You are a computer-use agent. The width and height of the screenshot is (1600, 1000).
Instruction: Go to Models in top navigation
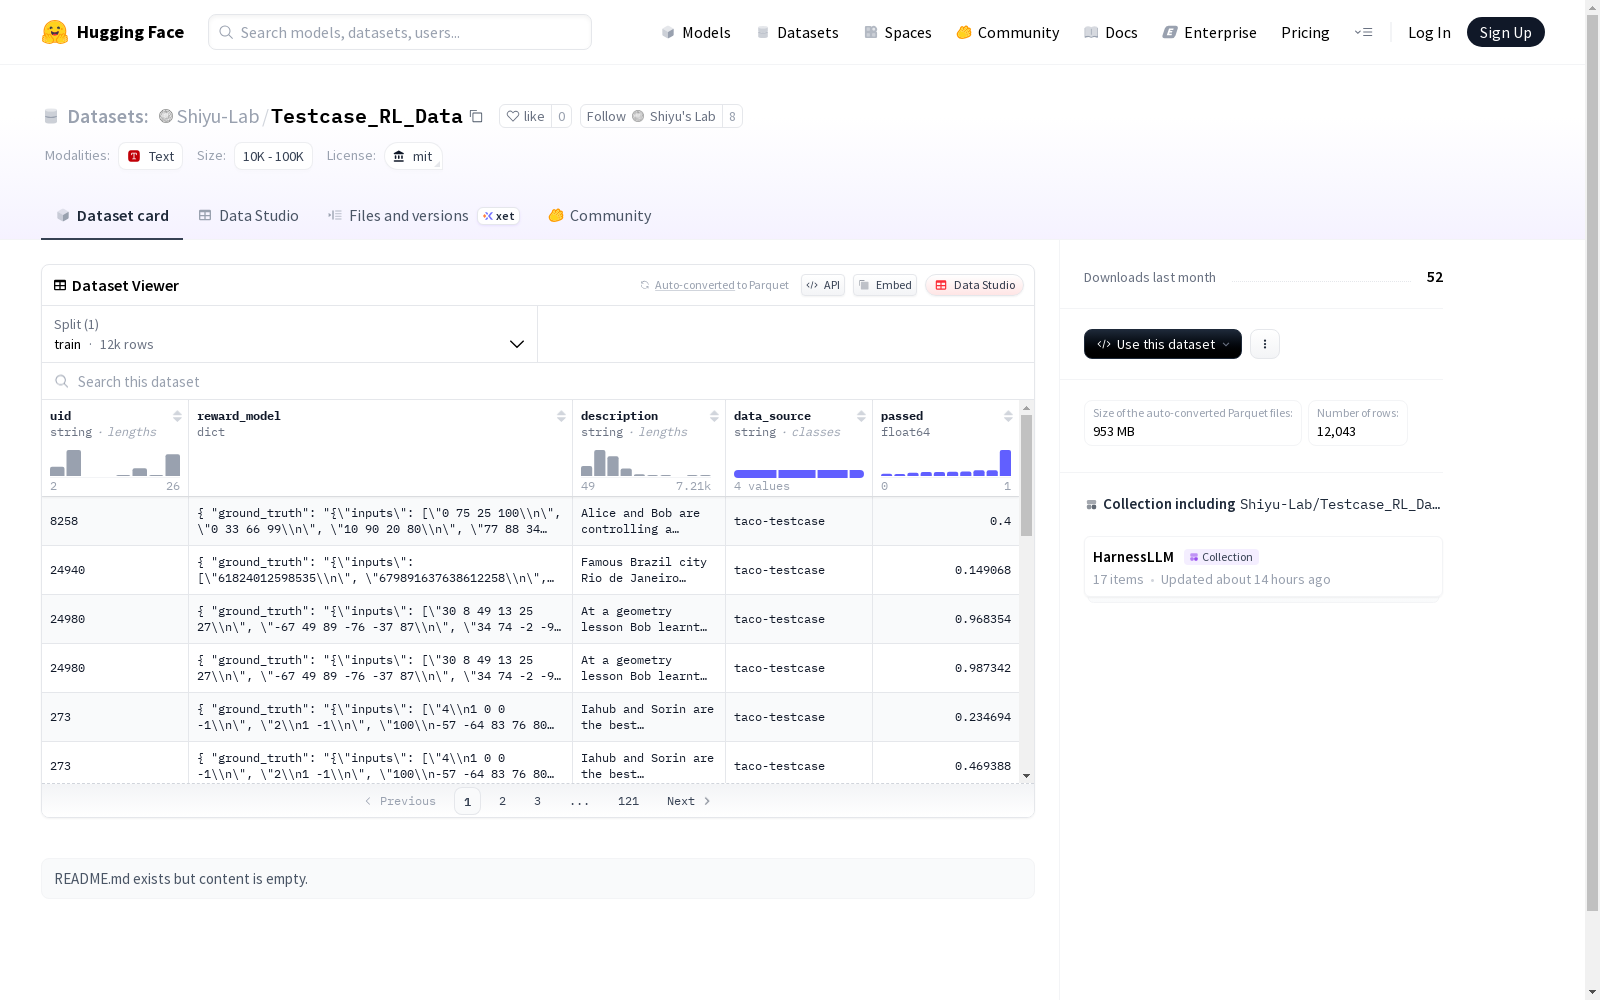(696, 32)
